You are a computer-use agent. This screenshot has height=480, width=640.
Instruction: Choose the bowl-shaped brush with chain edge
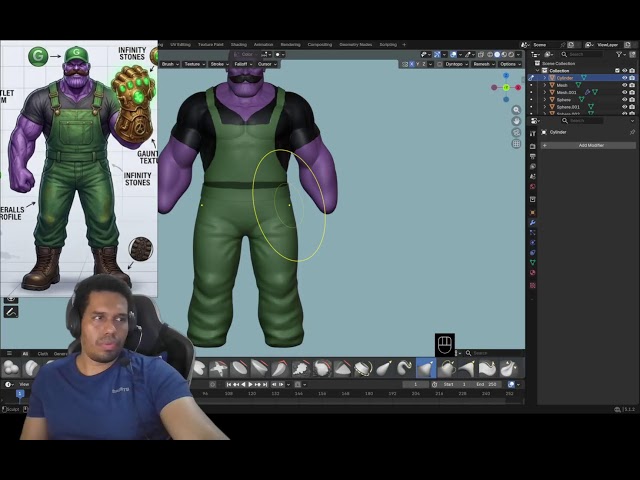pos(363,368)
